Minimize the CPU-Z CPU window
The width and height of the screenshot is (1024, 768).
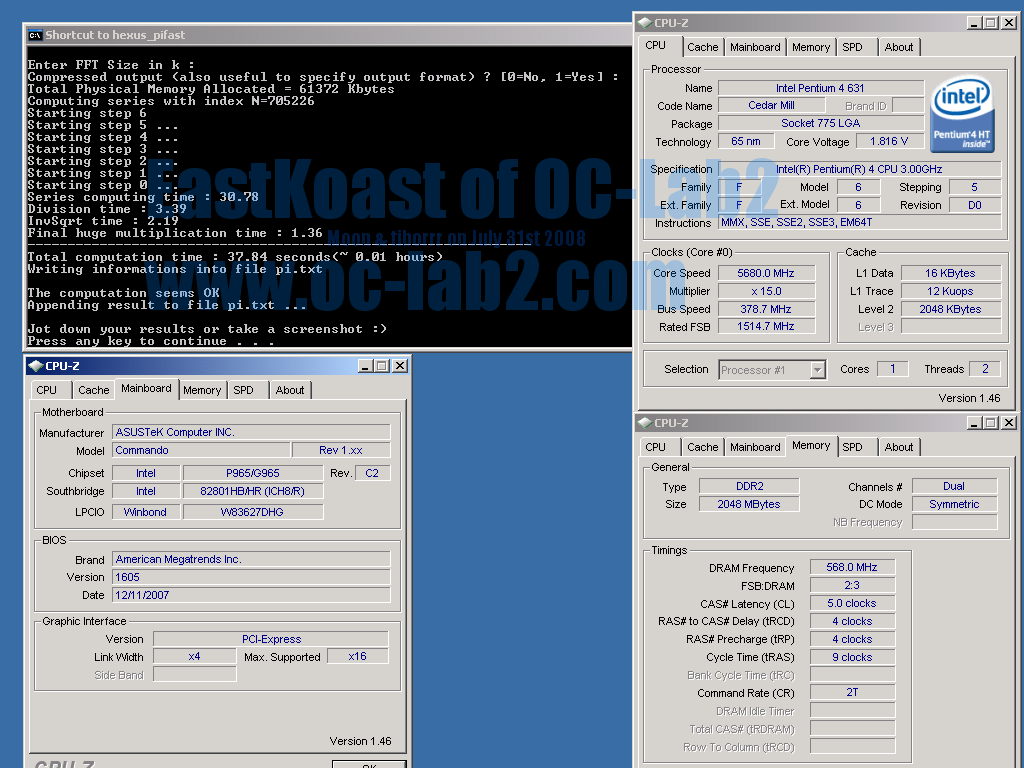click(x=974, y=23)
